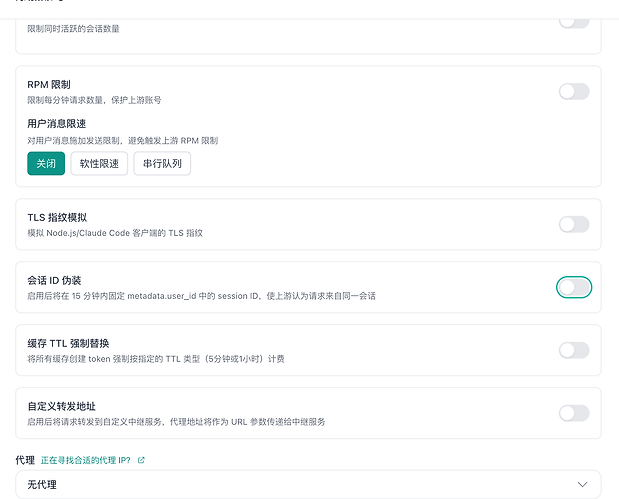Click the TTL 类型 billing description text
This screenshot has width=619, height=499.
156,359
